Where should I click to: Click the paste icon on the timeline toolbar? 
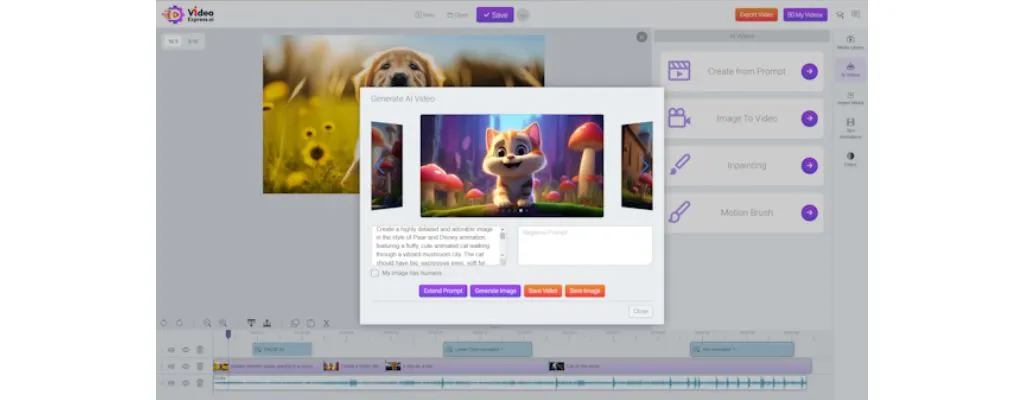point(311,323)
